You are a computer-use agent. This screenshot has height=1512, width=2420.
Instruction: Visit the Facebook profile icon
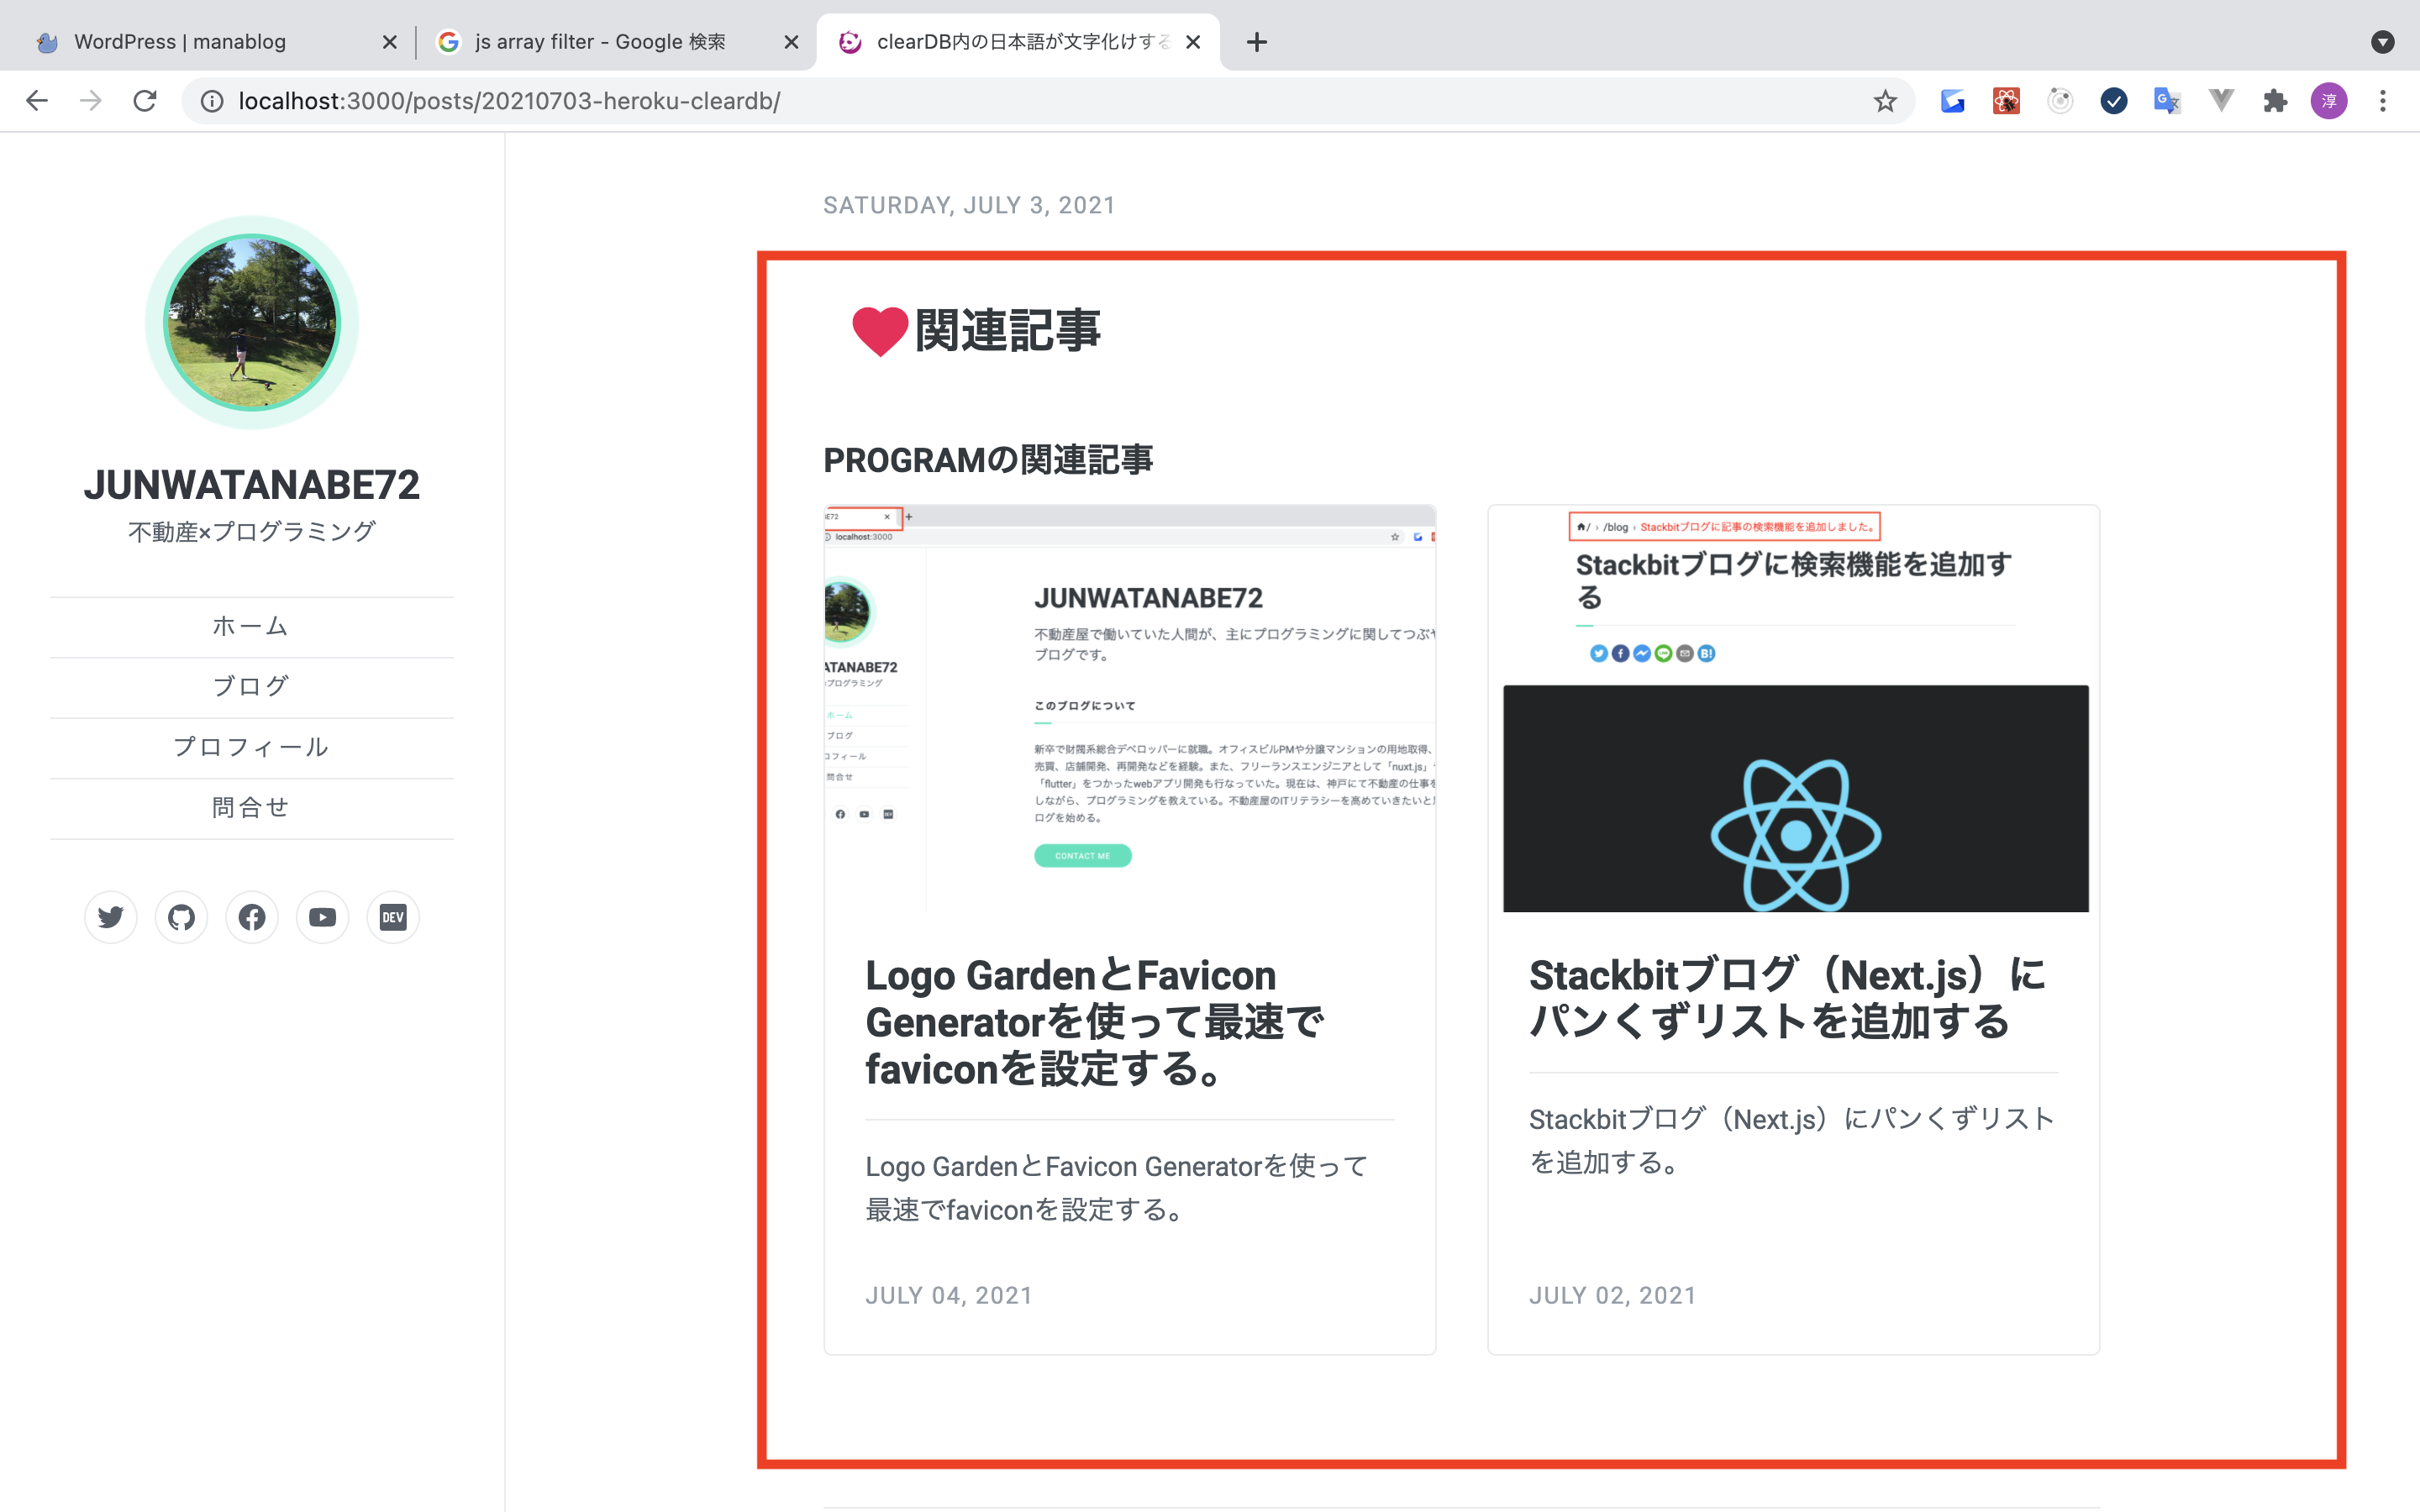pos(252,917)
